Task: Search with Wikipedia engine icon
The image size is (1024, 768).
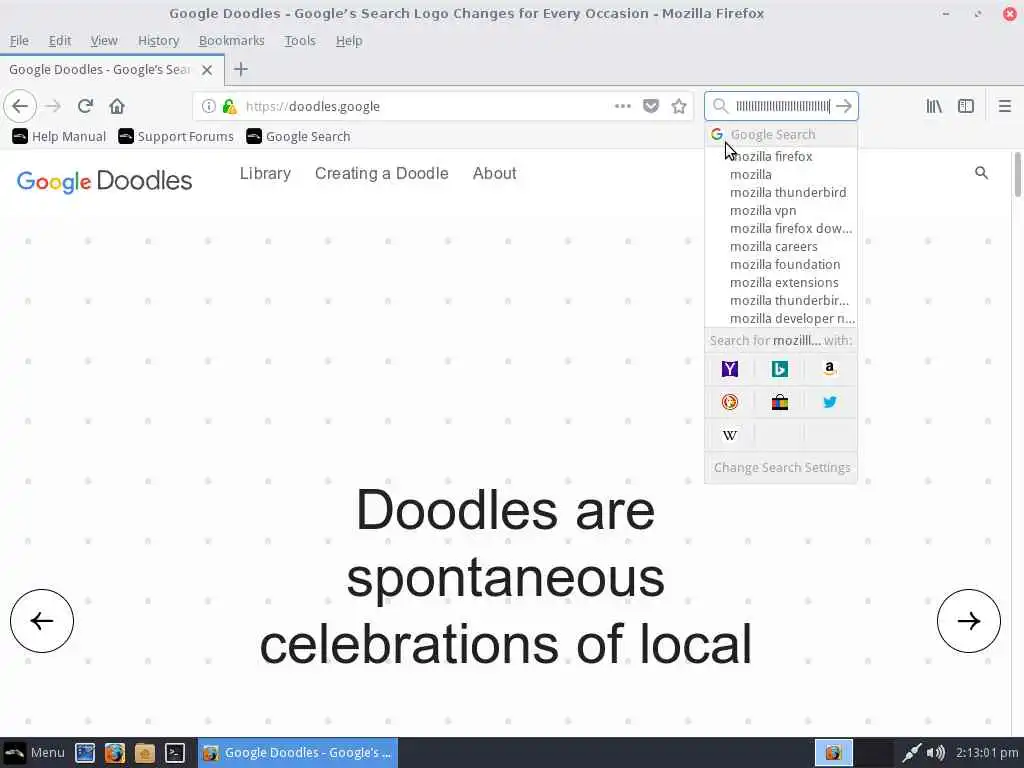Action: 730,435
